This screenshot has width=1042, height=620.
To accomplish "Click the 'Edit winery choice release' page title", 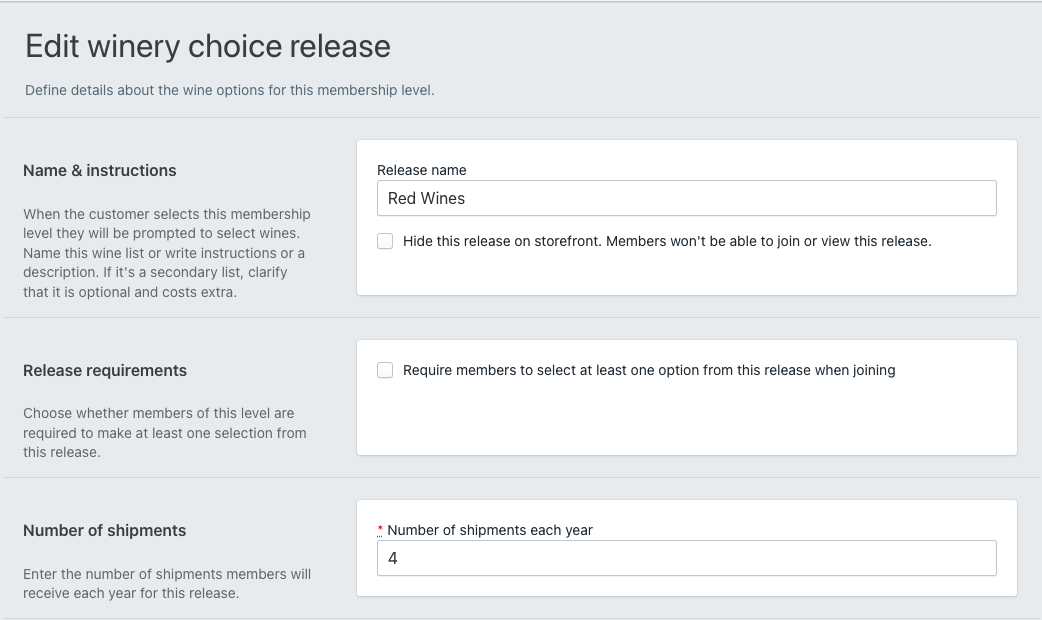I will tap(208, 47).
